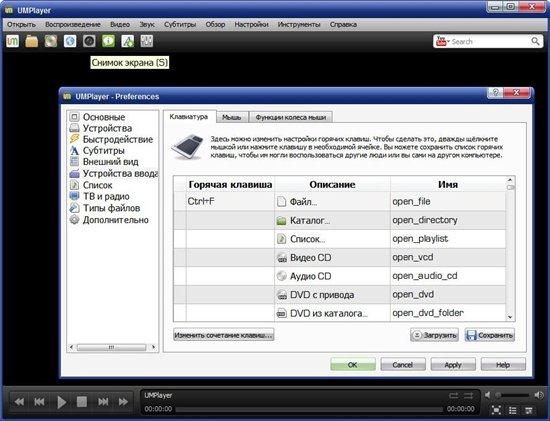Toggle the shuffle icon in the player display
Viewport: 550px width, 421px height.
pyautogui.click(x=469, y=396)
